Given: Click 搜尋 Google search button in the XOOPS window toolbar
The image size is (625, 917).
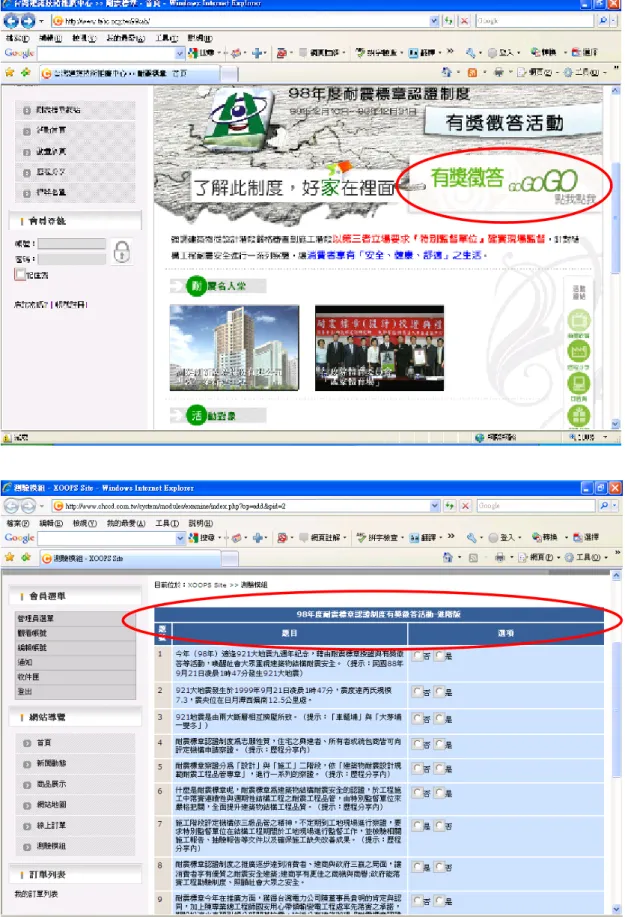Looking at the screenshot, I should [202, 537].
